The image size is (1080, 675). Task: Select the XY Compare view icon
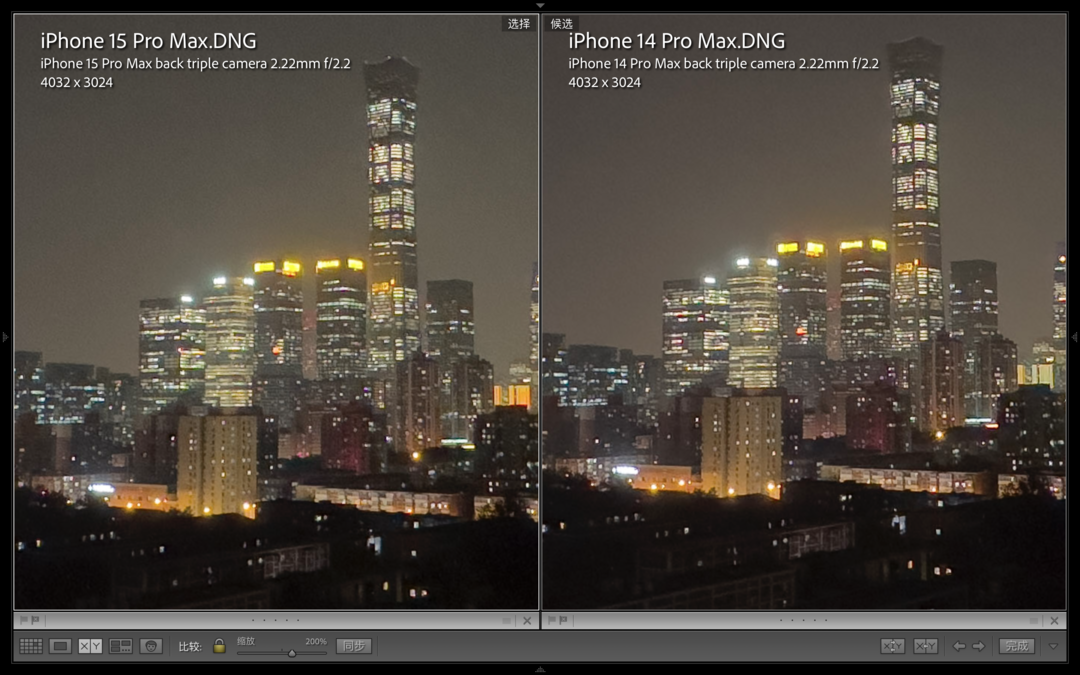(90, 646)
